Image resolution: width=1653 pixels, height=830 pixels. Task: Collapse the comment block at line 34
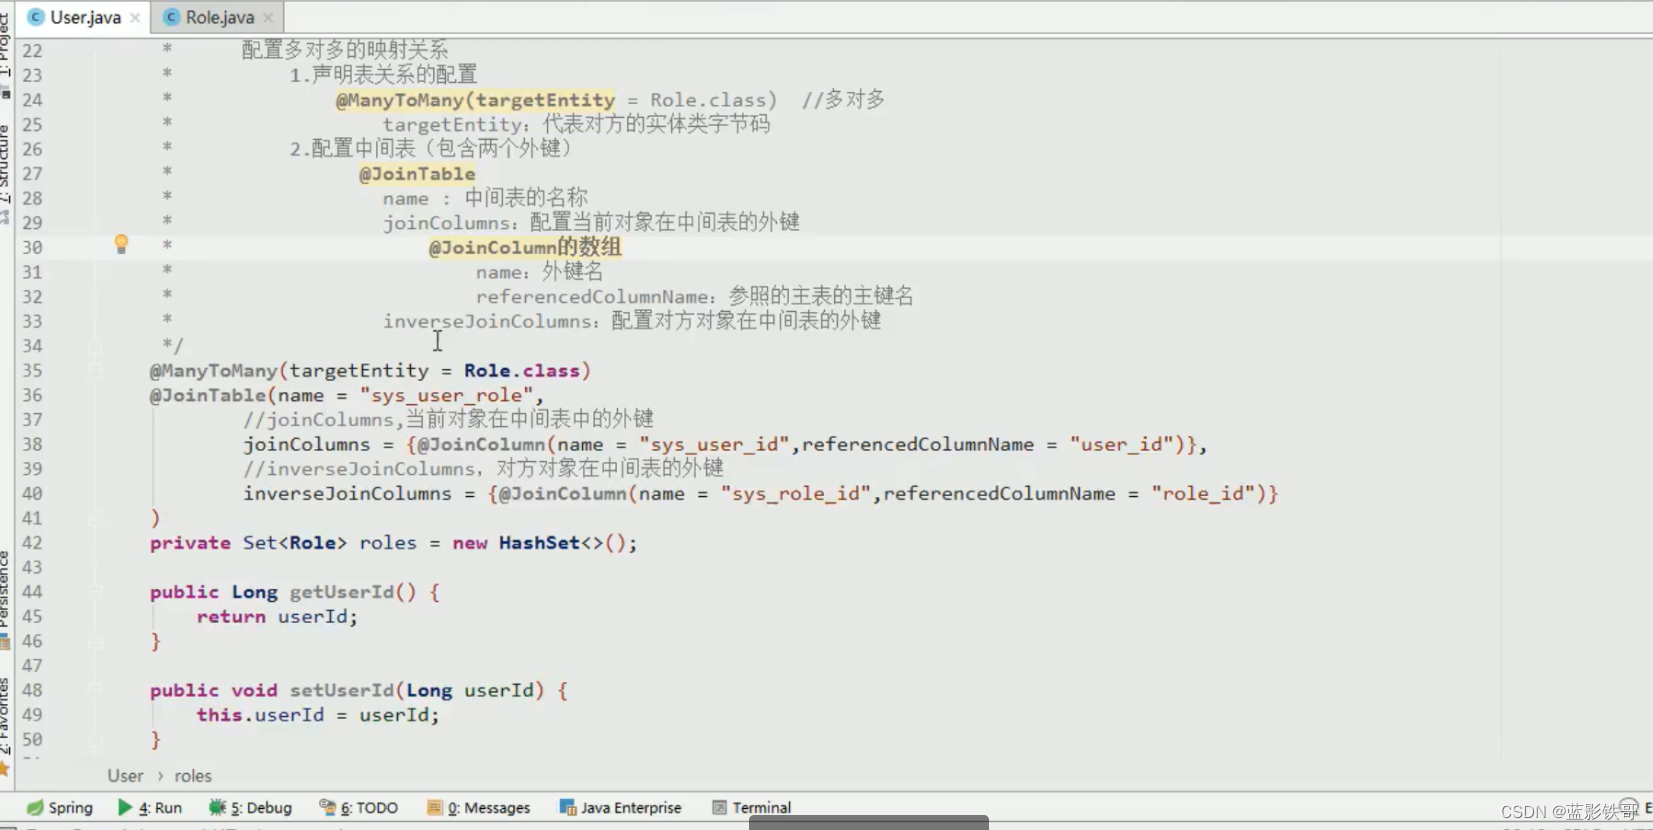coord(94,346)
